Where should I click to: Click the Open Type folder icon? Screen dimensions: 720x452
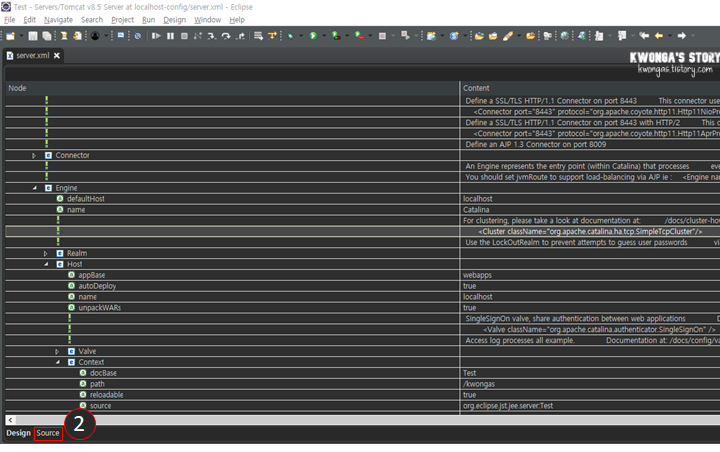click(479, 36)
